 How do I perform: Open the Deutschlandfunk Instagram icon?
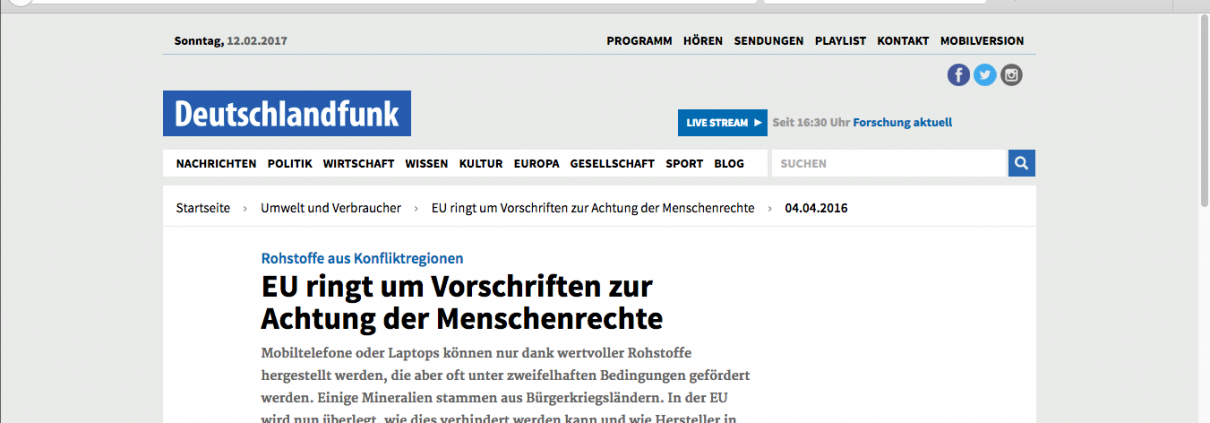click(x=1011, y=75)
